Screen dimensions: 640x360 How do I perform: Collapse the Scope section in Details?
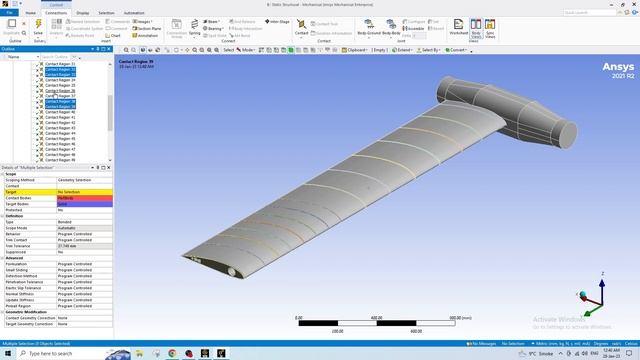[2, 174]
